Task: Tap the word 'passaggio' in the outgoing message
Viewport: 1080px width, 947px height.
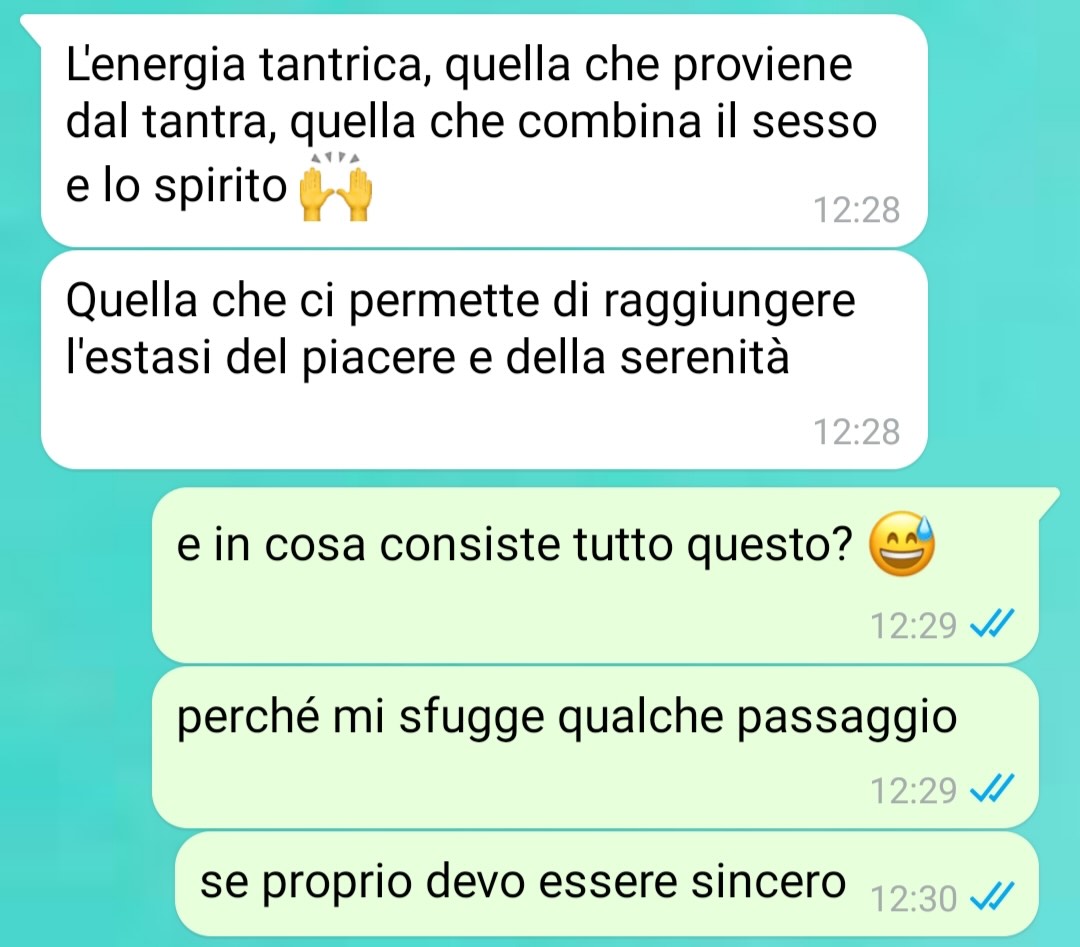Action: 847,719
